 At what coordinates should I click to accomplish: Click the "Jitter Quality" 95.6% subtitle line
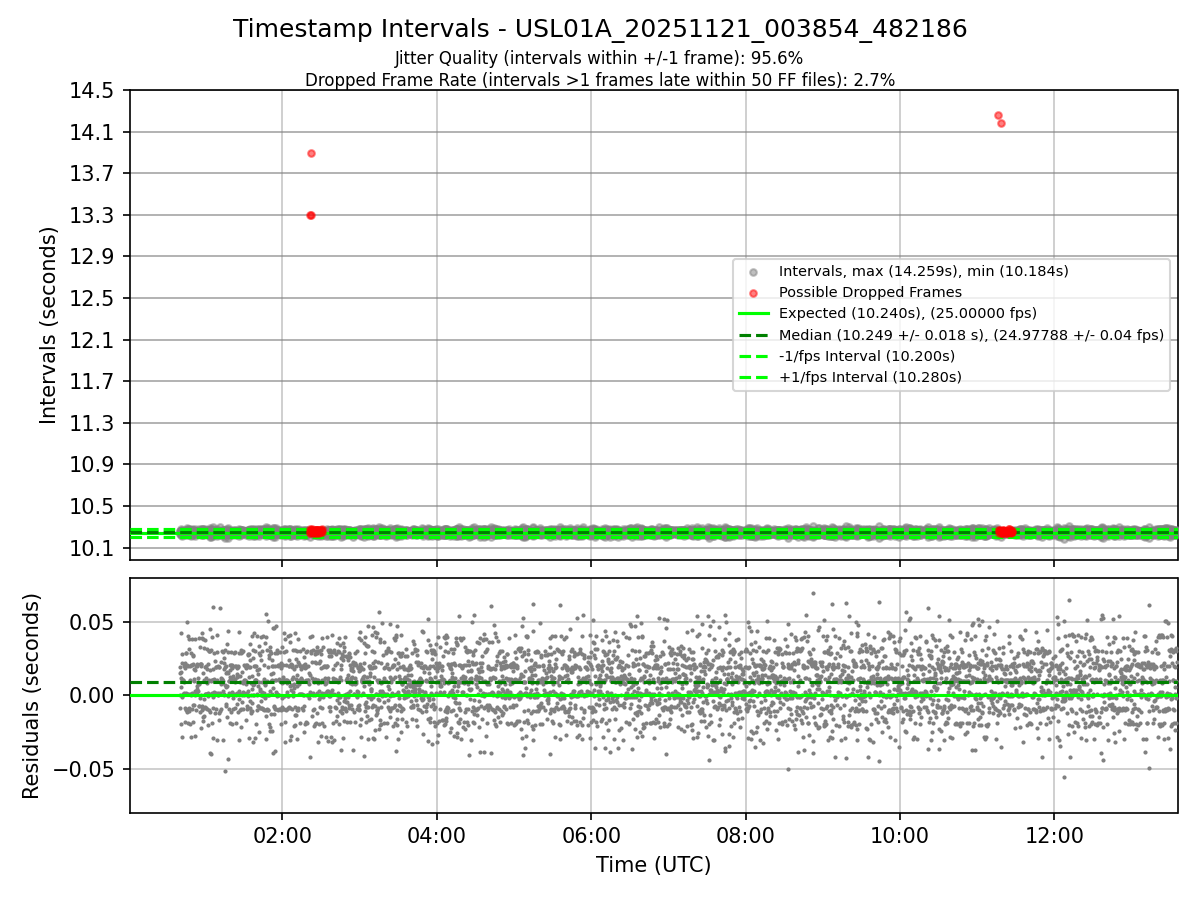(599, 58)
